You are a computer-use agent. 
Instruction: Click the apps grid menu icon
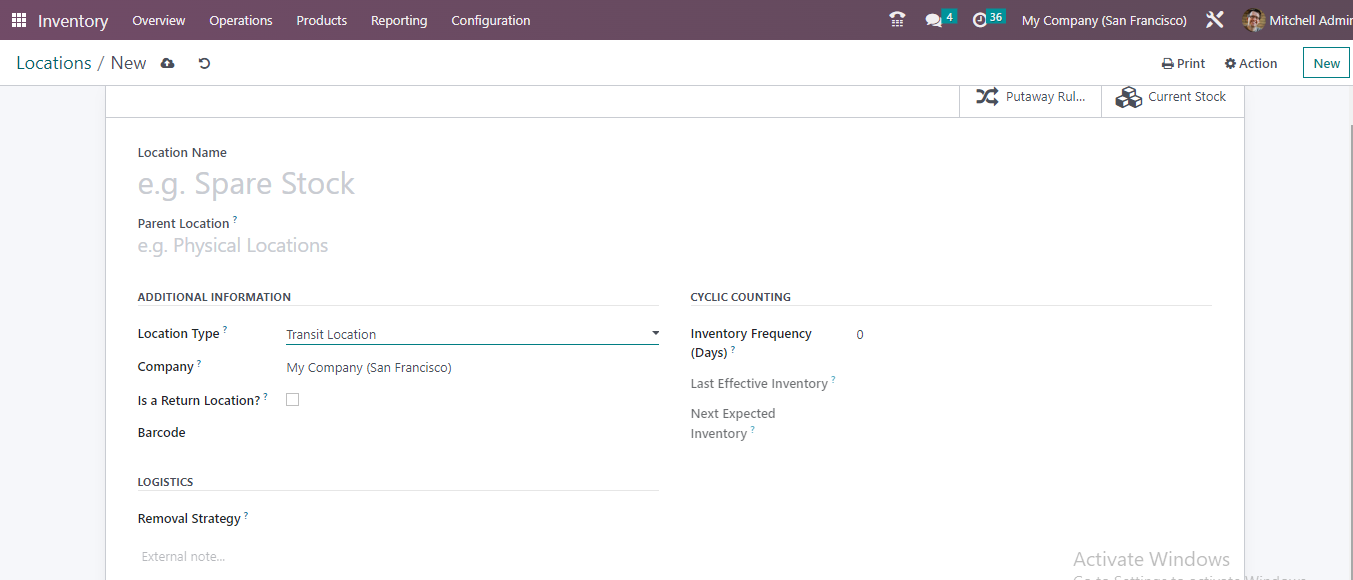point(18,19)
